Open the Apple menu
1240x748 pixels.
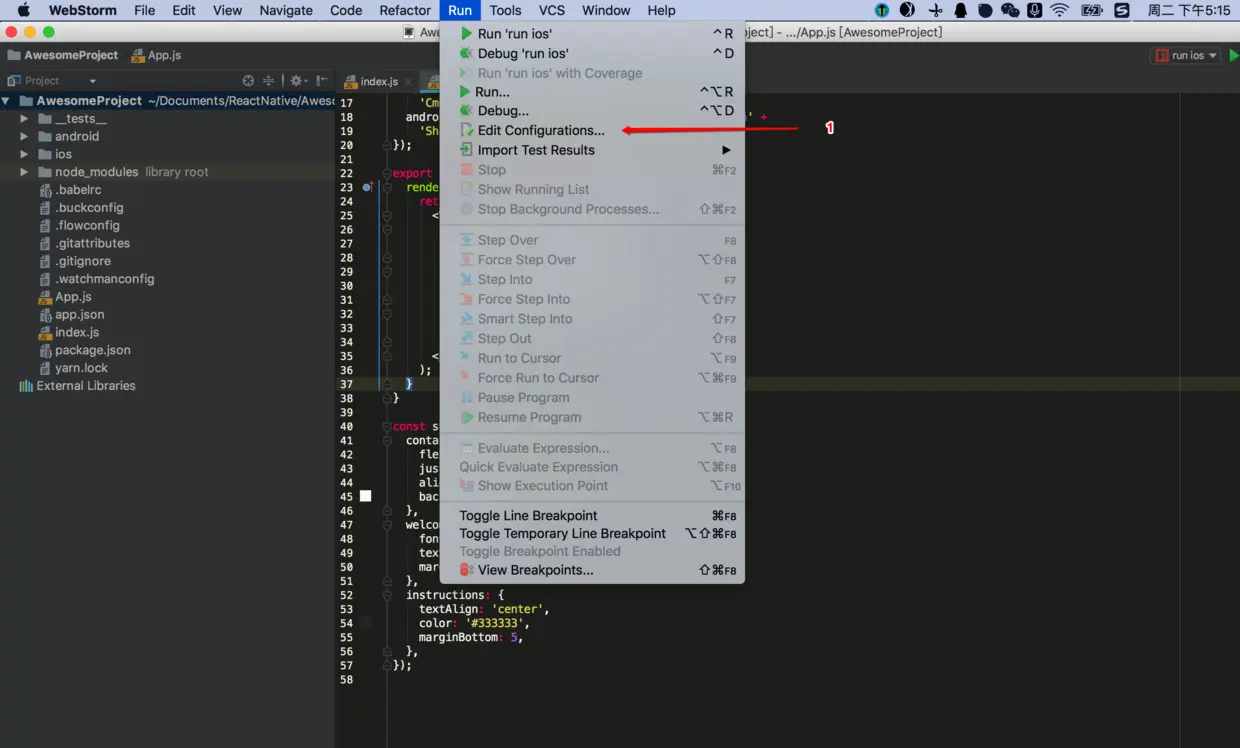point(23,10)
